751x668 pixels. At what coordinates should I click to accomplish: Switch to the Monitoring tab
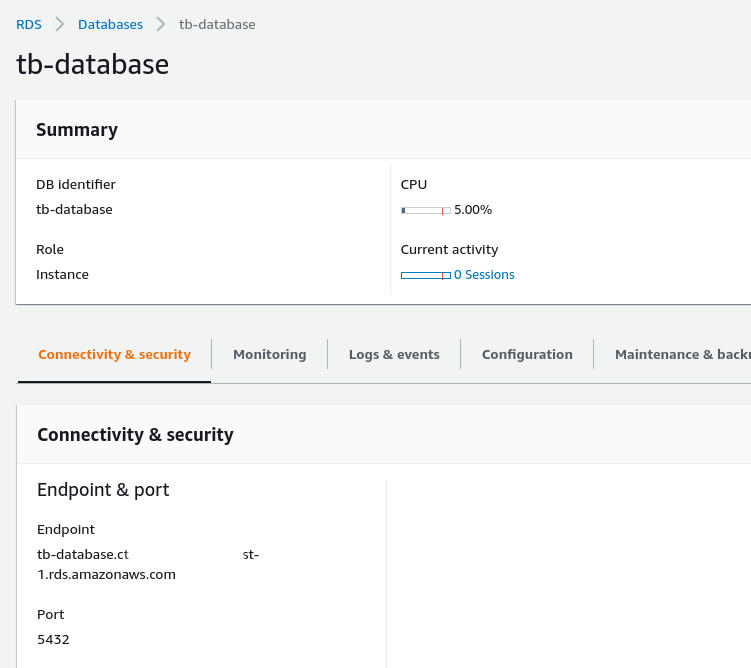tap(269, 355)
